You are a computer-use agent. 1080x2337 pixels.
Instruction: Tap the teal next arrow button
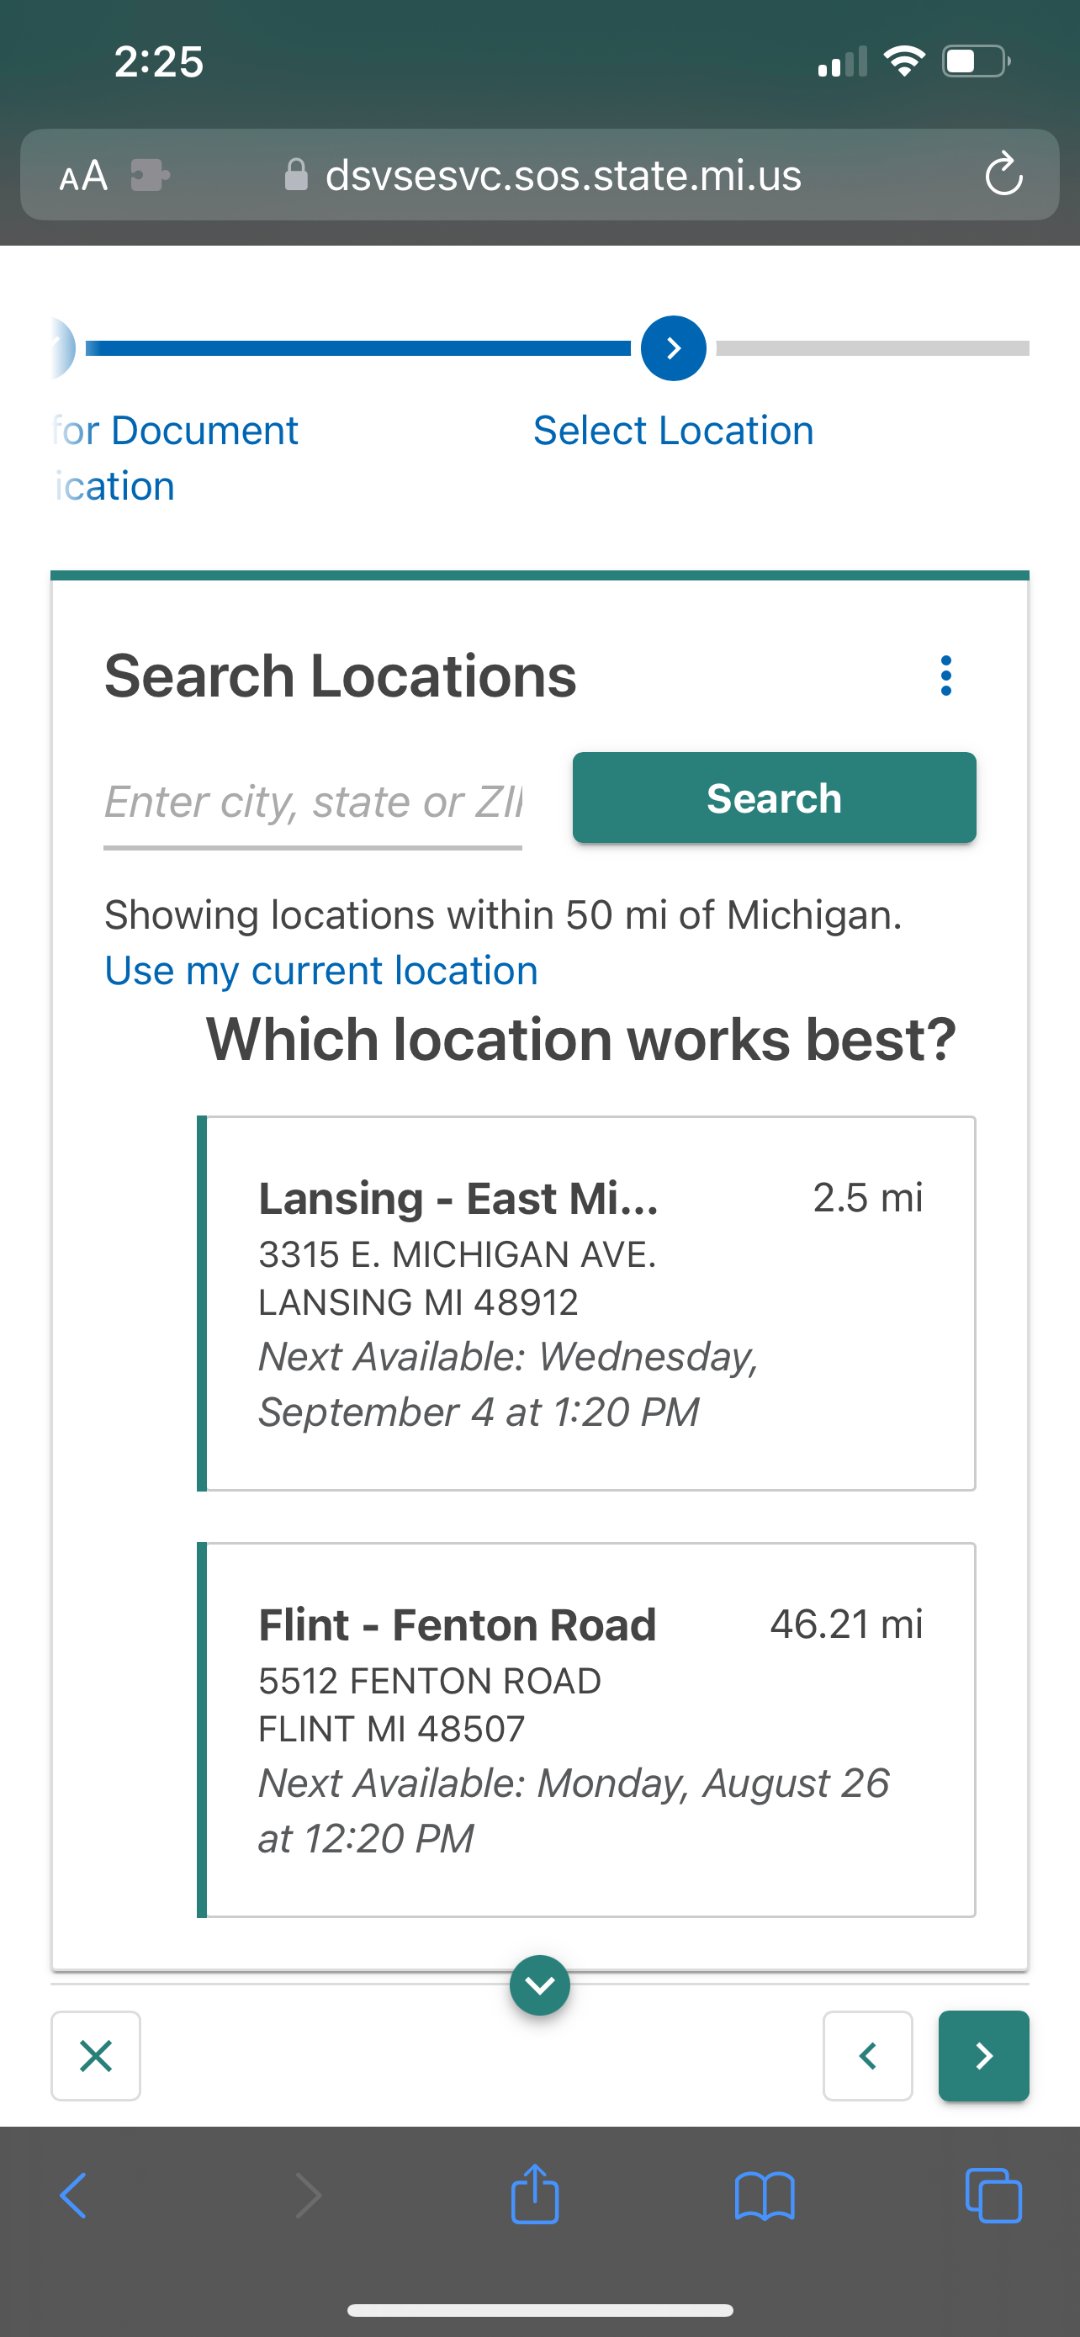[x=983, y=2056]
